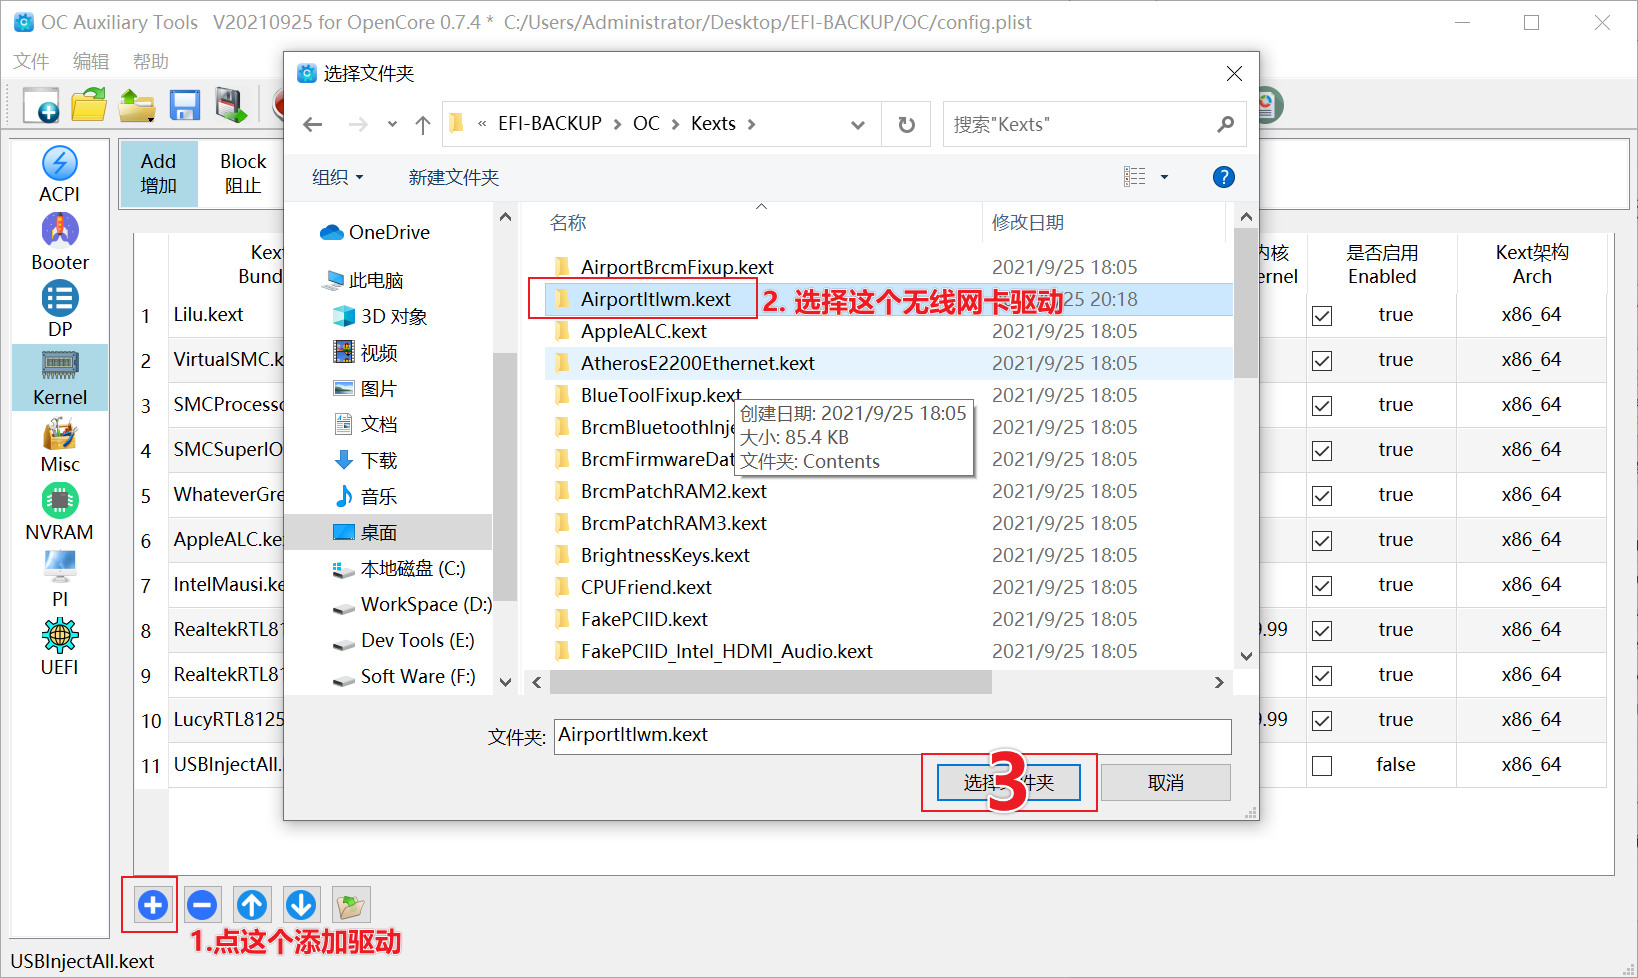Switch to the Add 增加 tab
Screen dimensions: 1638x978
(x=159, y=173)
